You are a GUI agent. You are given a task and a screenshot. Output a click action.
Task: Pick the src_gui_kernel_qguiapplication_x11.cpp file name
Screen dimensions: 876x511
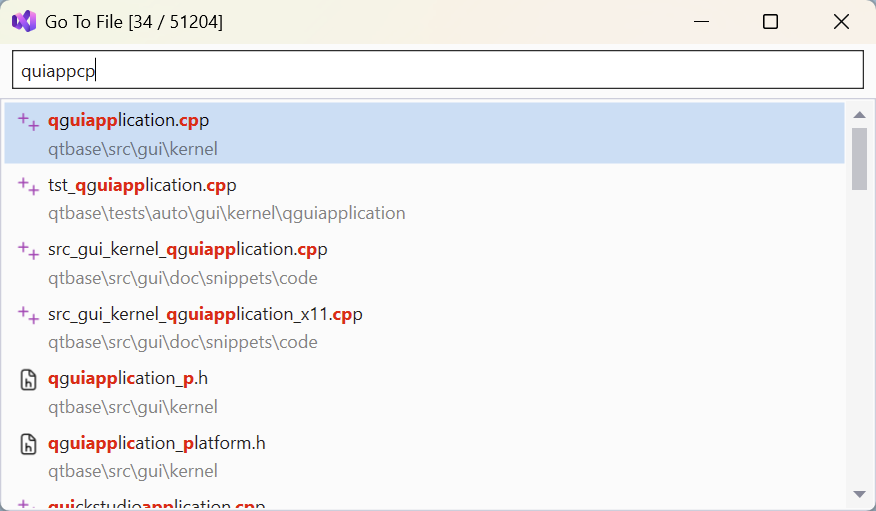coord(205,314)
